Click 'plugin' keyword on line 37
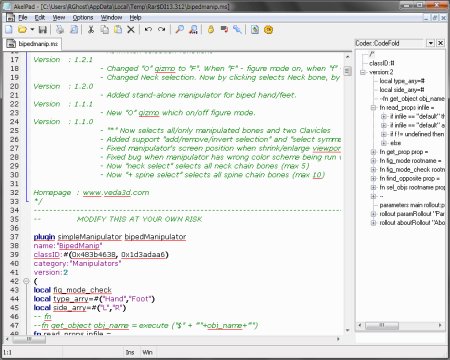 [44, 237]
